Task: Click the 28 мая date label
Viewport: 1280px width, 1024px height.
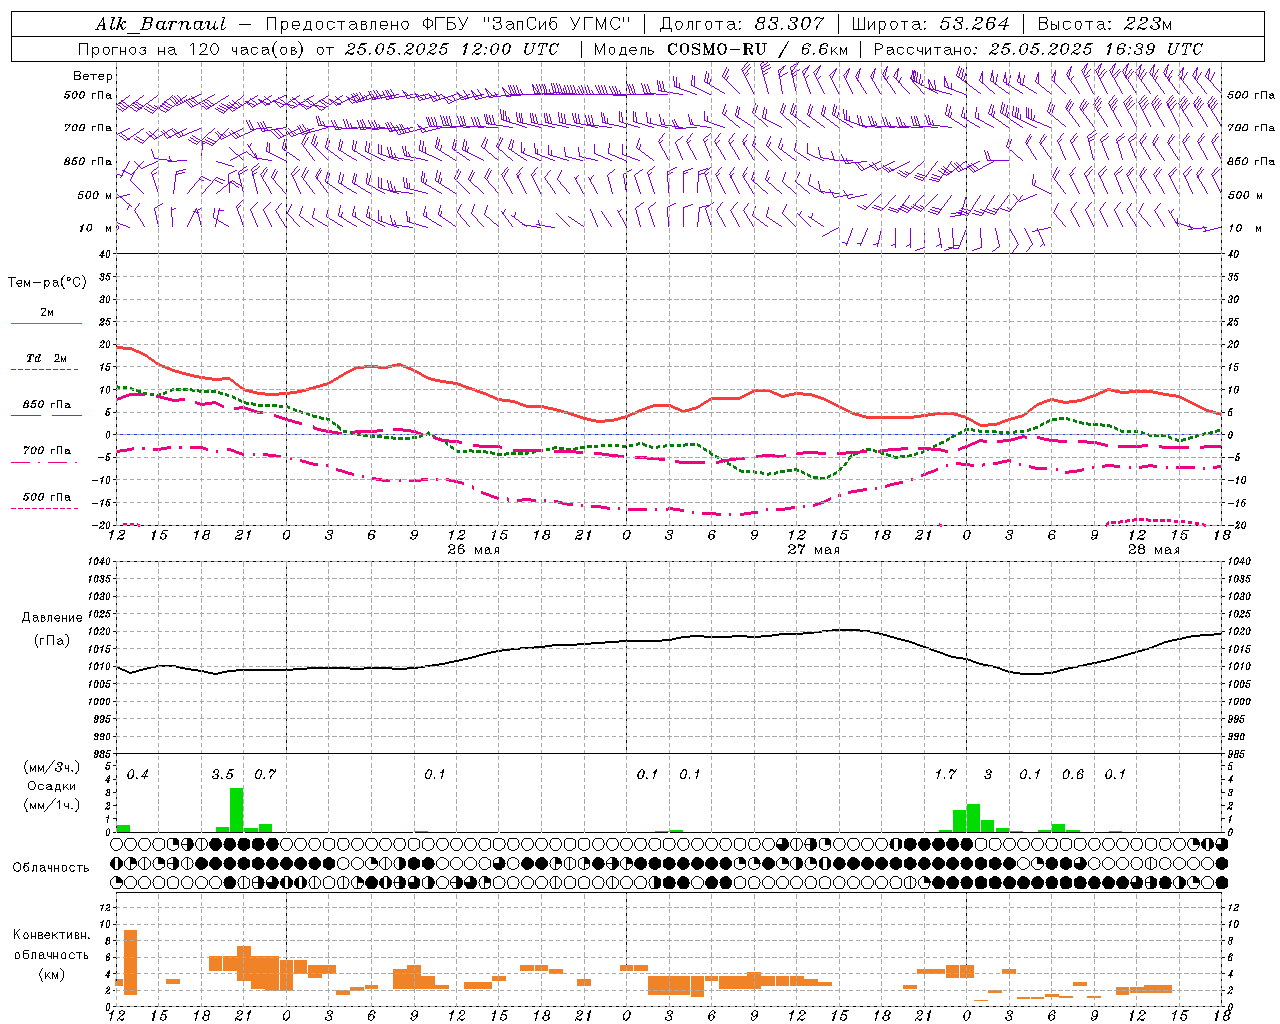Action: click(1153, 550)
